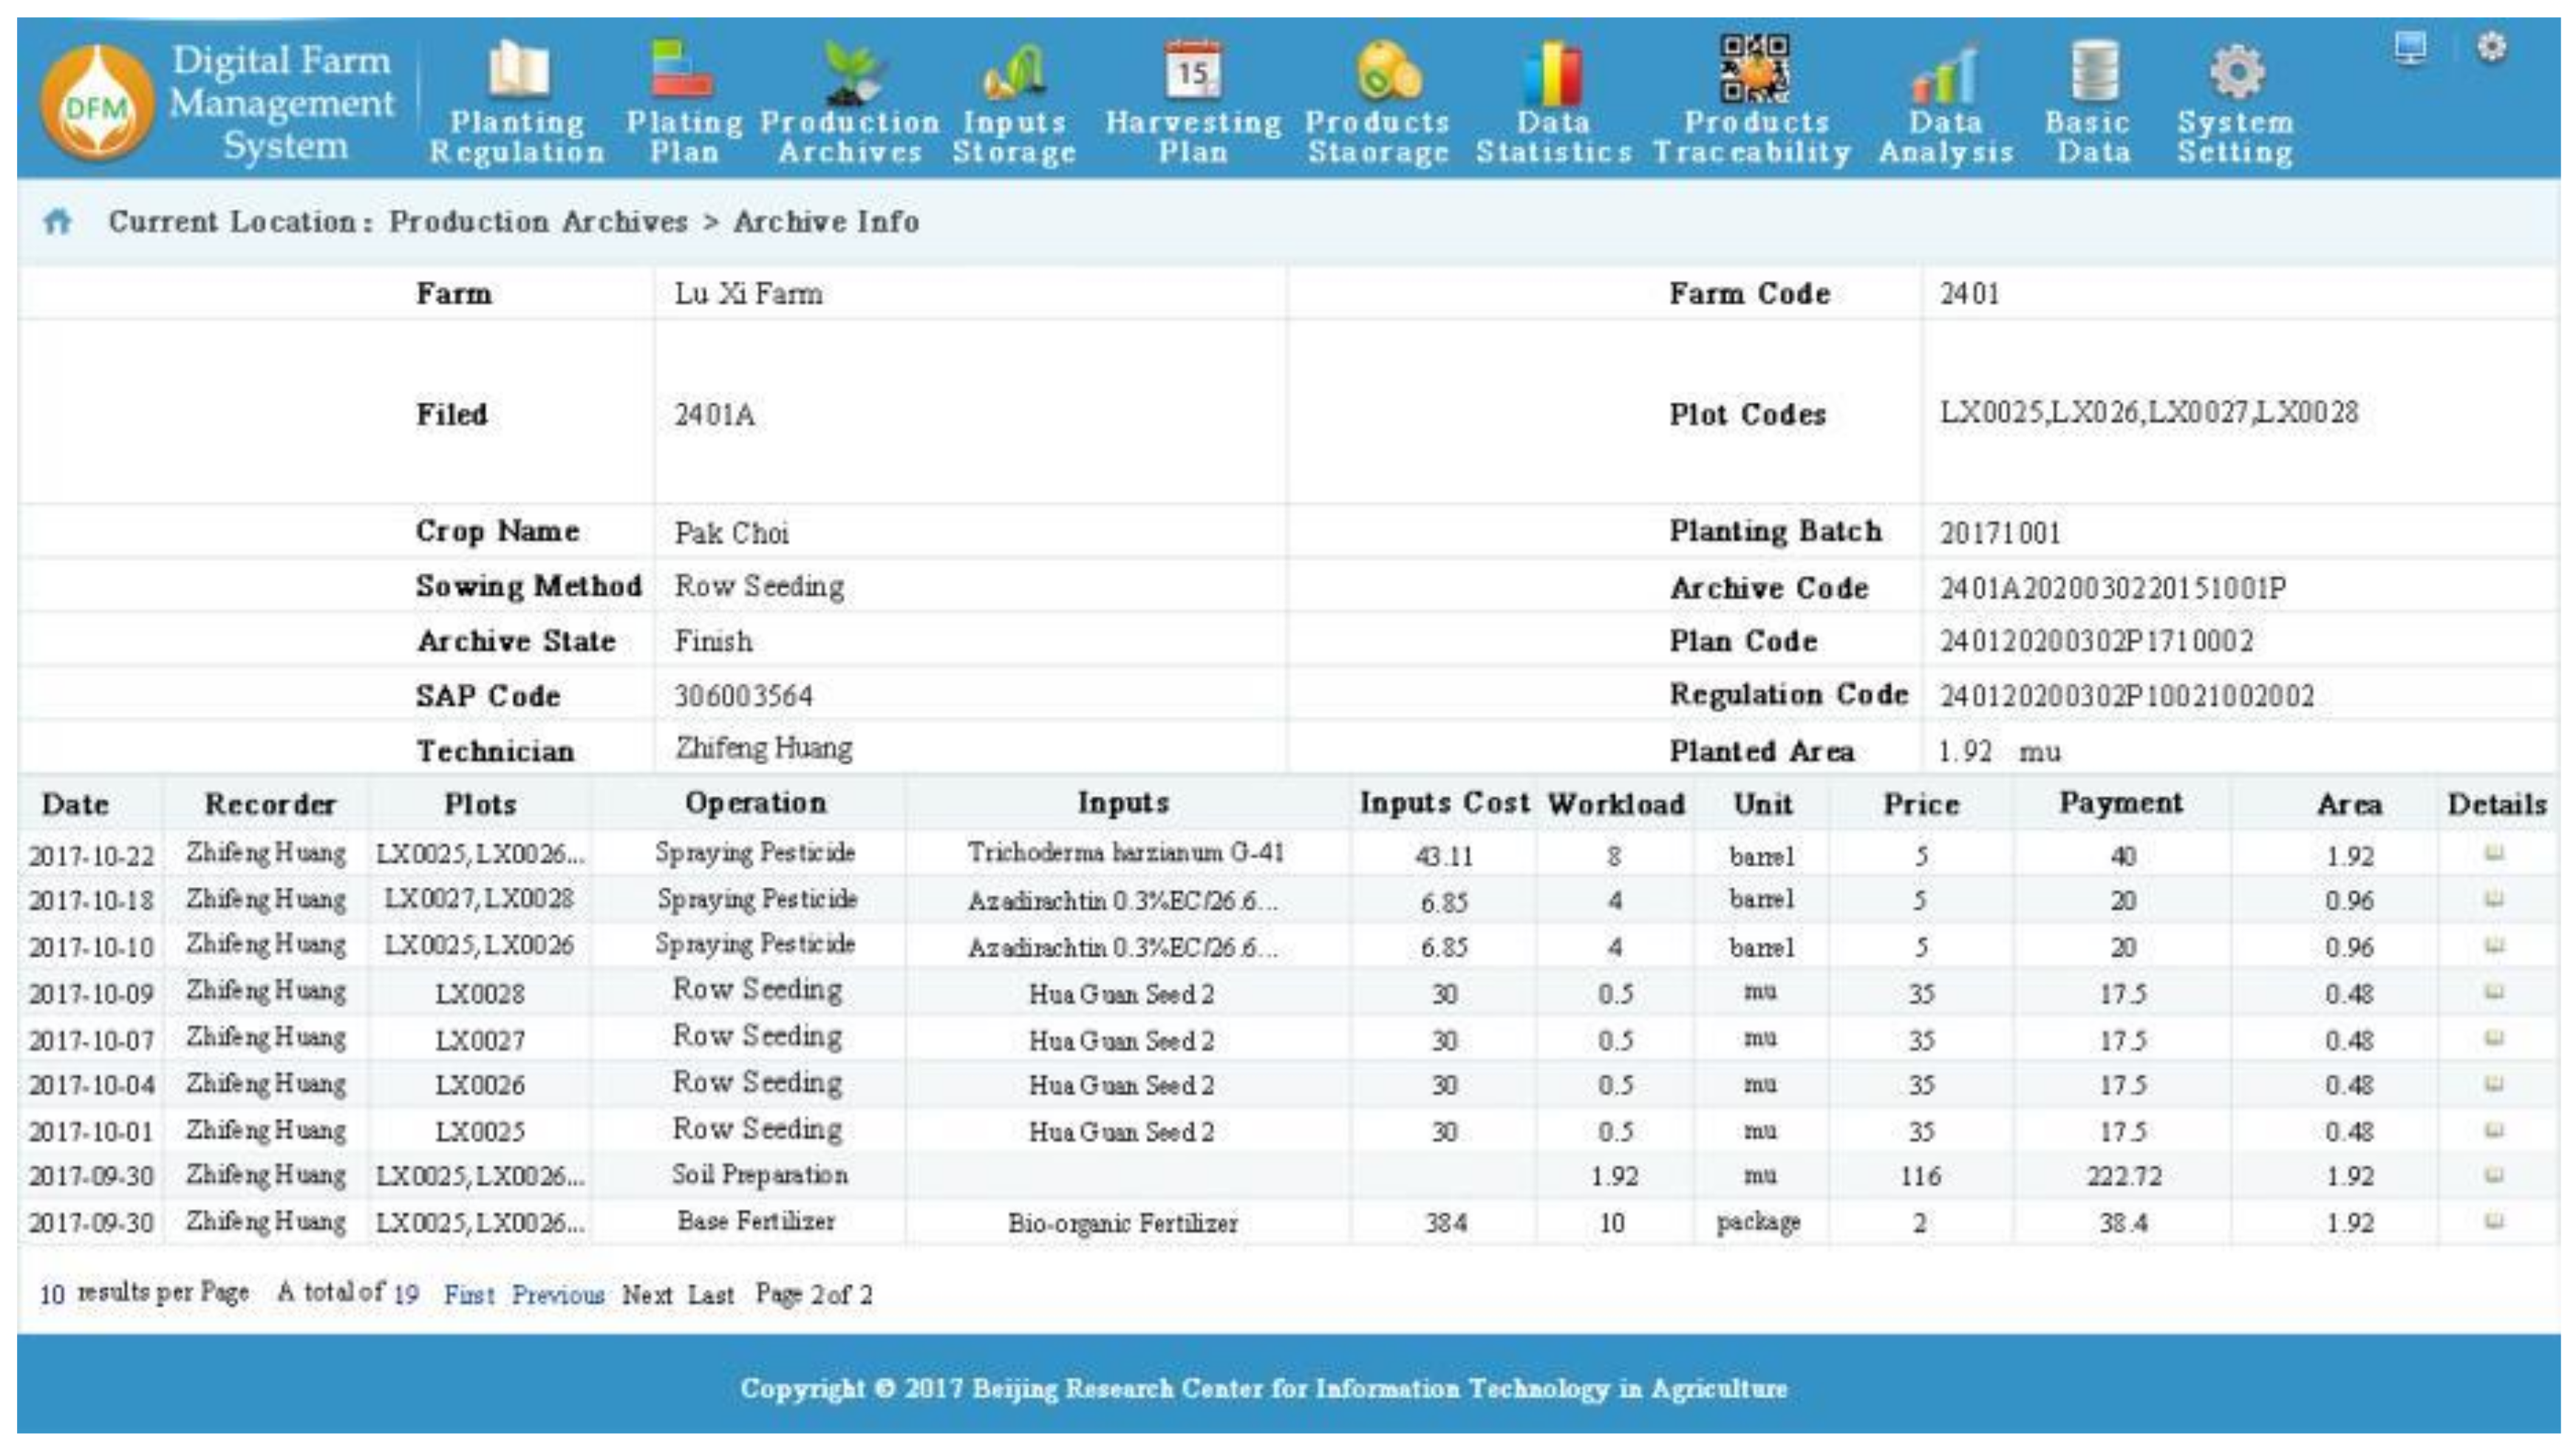Click the monitor icon at top right
This screenshot has width=2576, height=1445.
[2410, 47]
